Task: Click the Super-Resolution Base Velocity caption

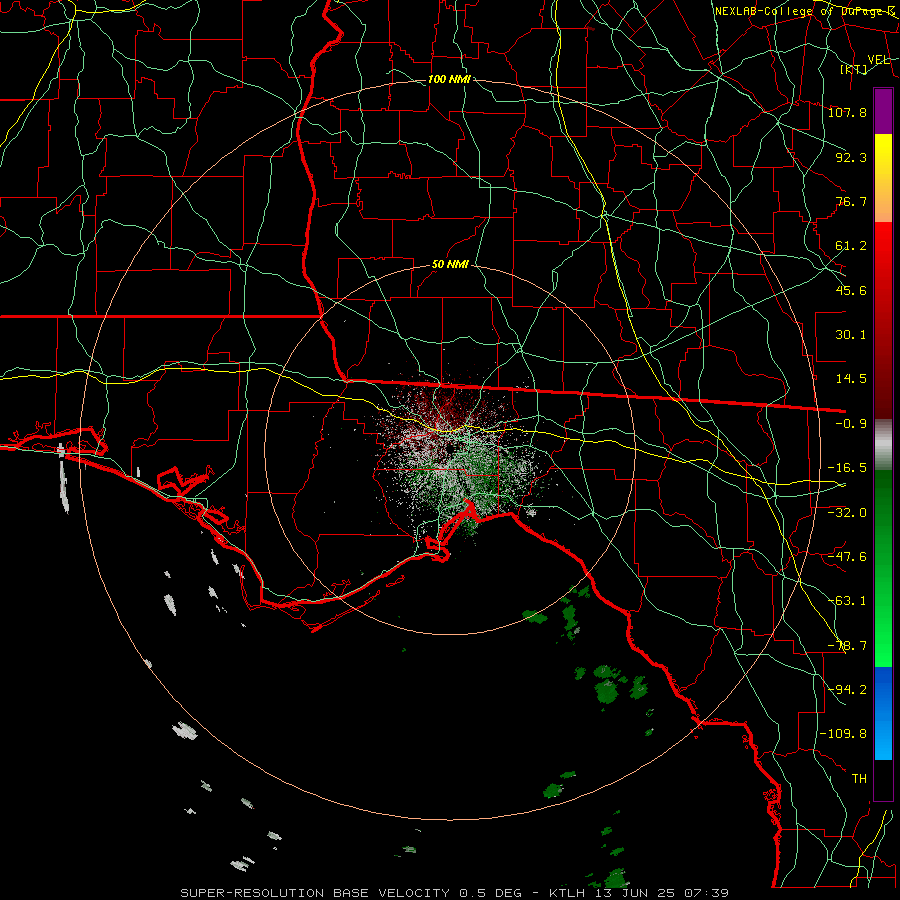Action: (x=455, y=893)
